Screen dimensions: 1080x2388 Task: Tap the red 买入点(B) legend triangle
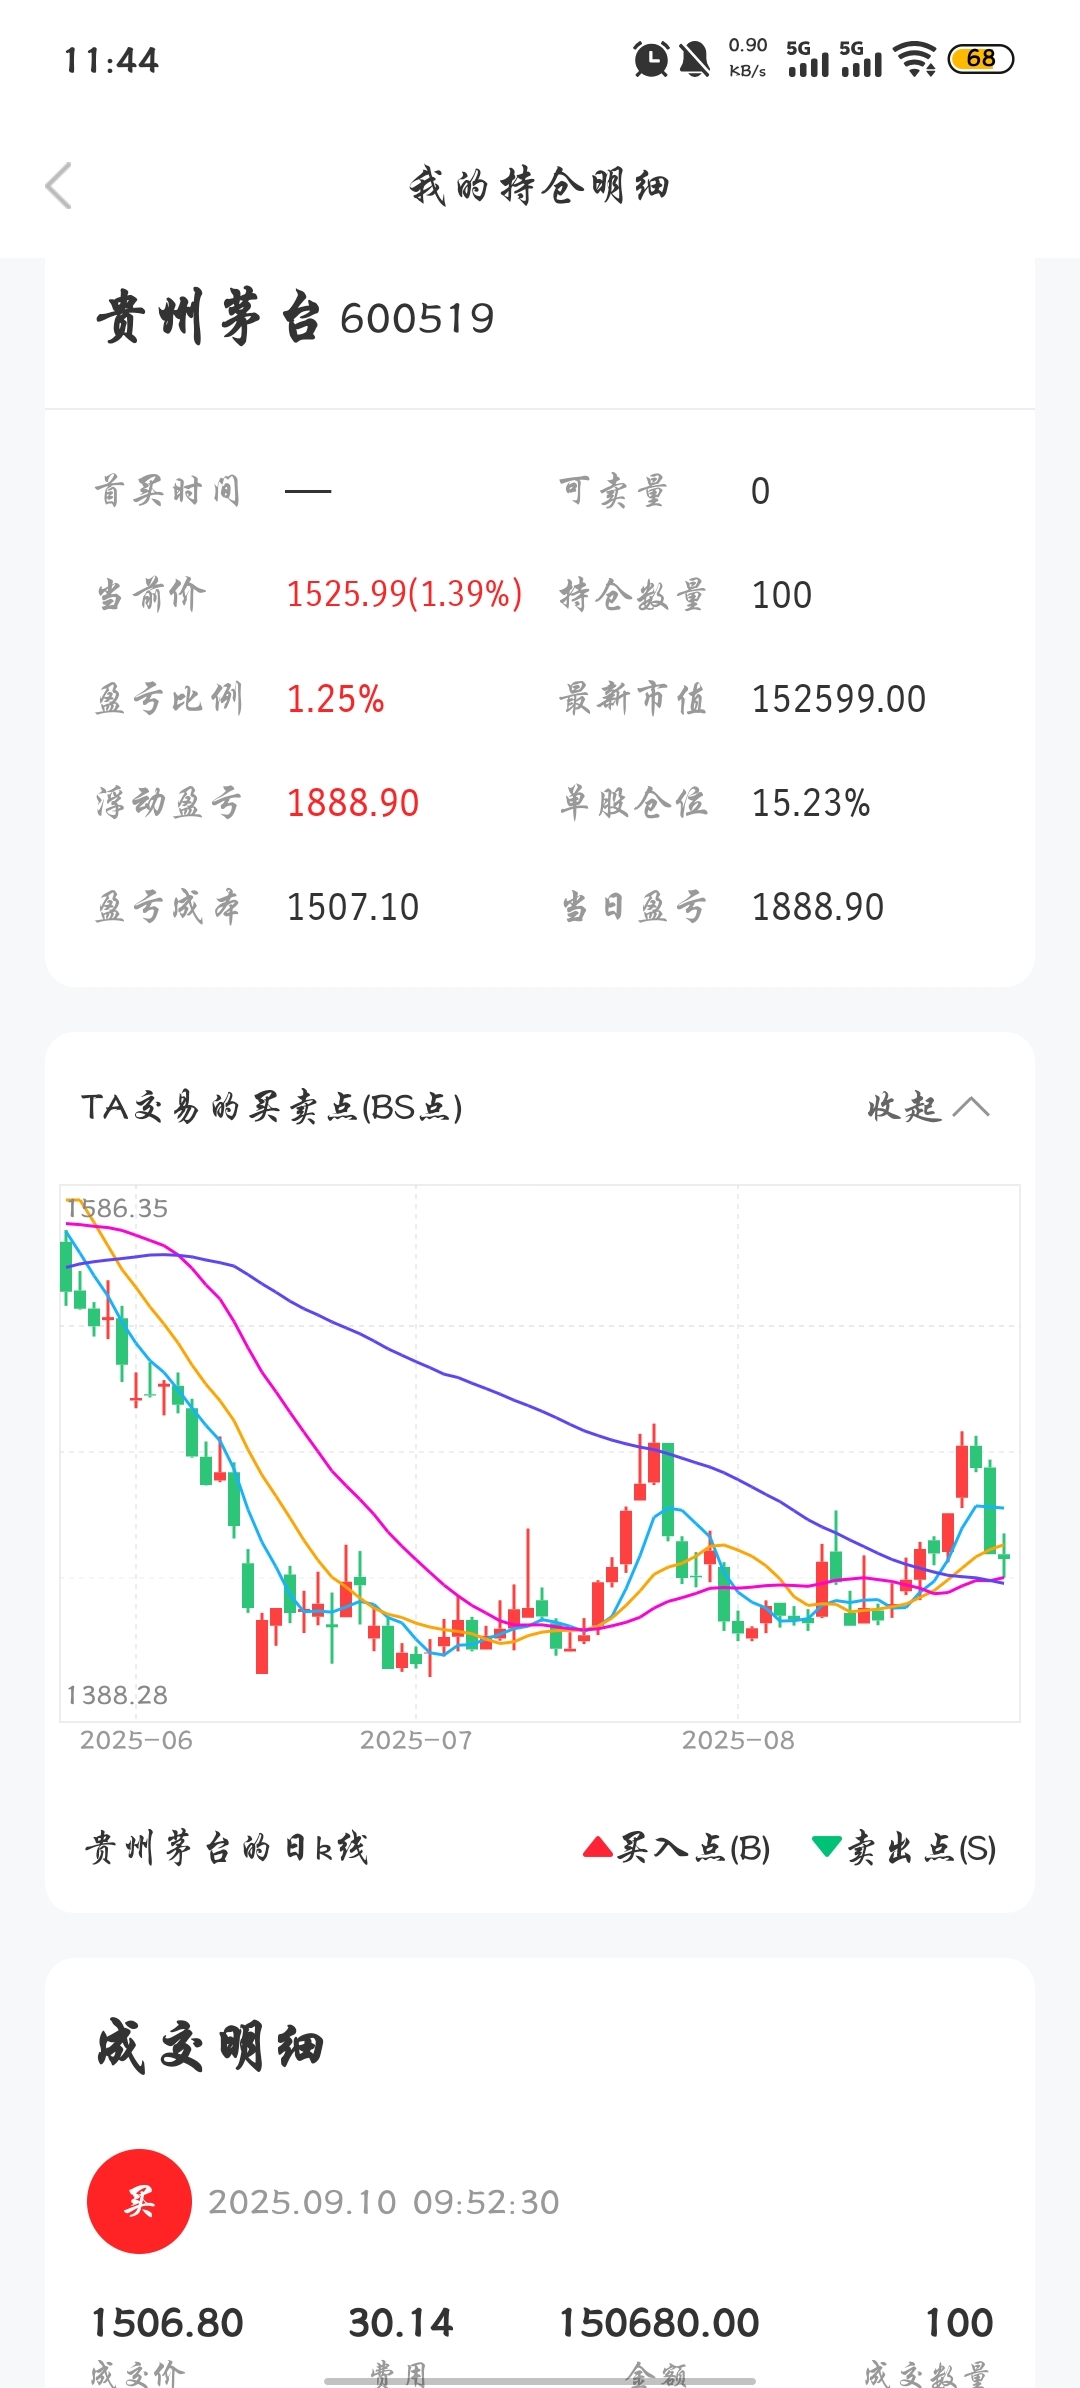597,1847
